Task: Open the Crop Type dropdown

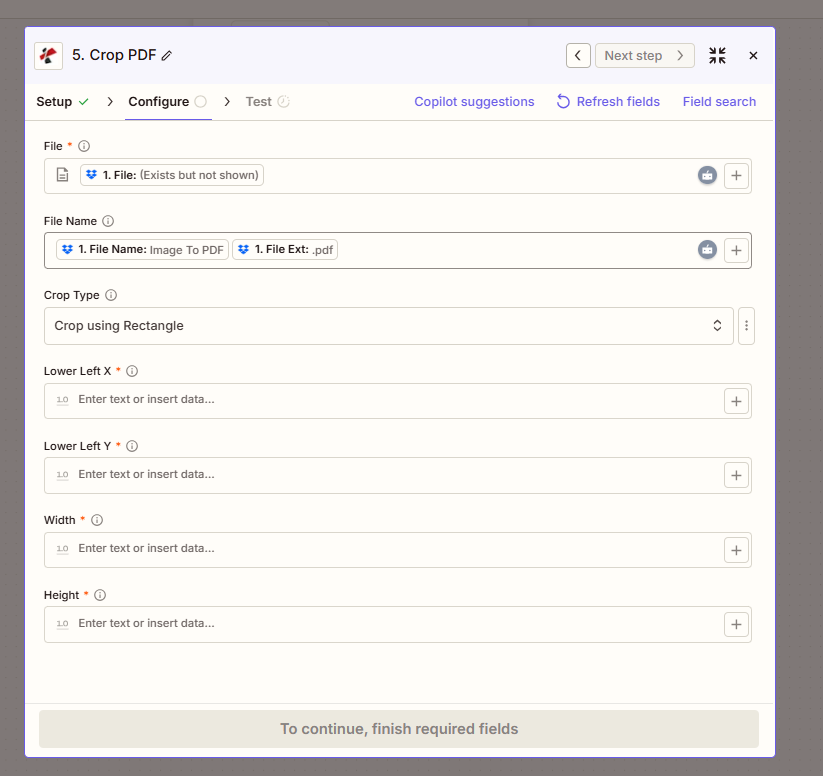Action: pyautogui.click(x=388, y=326)
